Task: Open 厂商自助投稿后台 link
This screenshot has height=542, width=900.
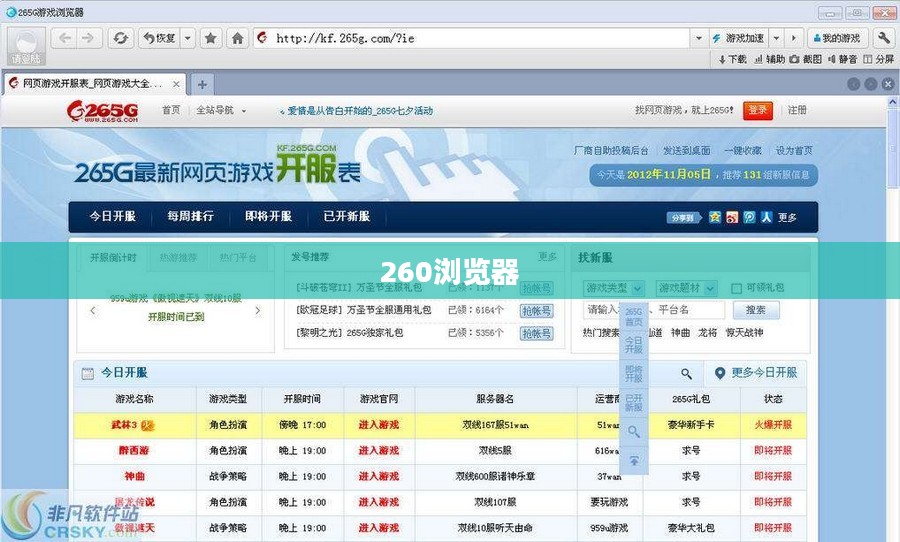Action: 611,150
